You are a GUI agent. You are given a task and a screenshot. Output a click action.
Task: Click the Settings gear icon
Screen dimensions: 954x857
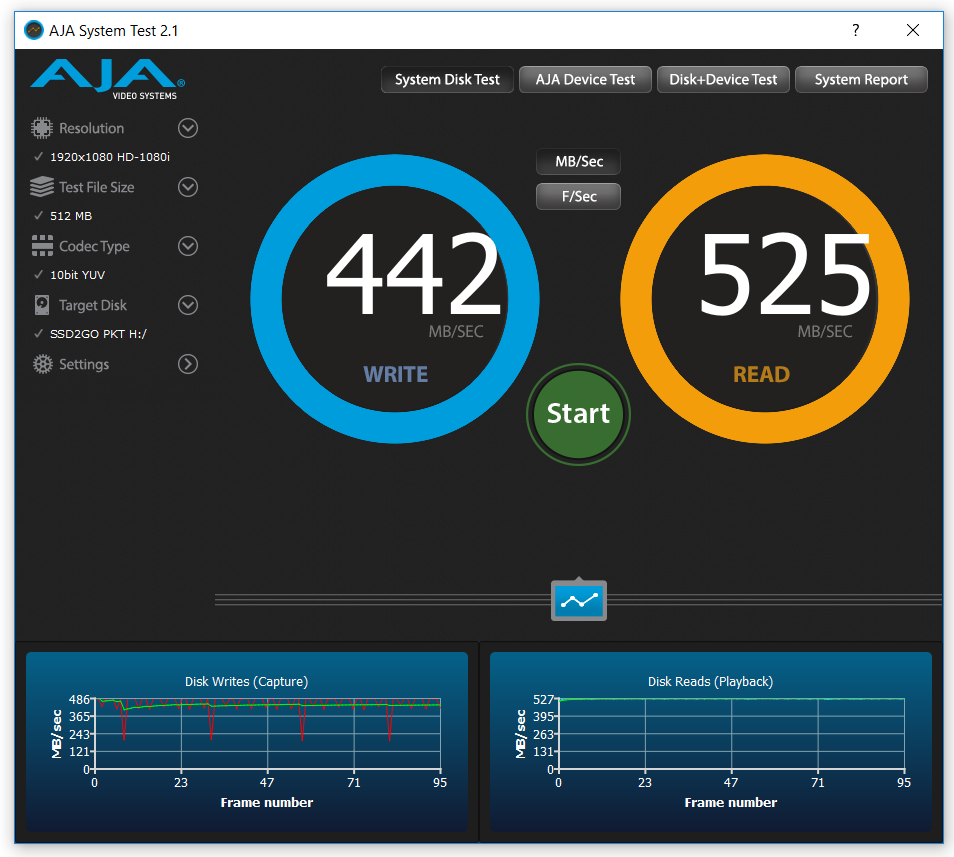click(x=43, y=364)
